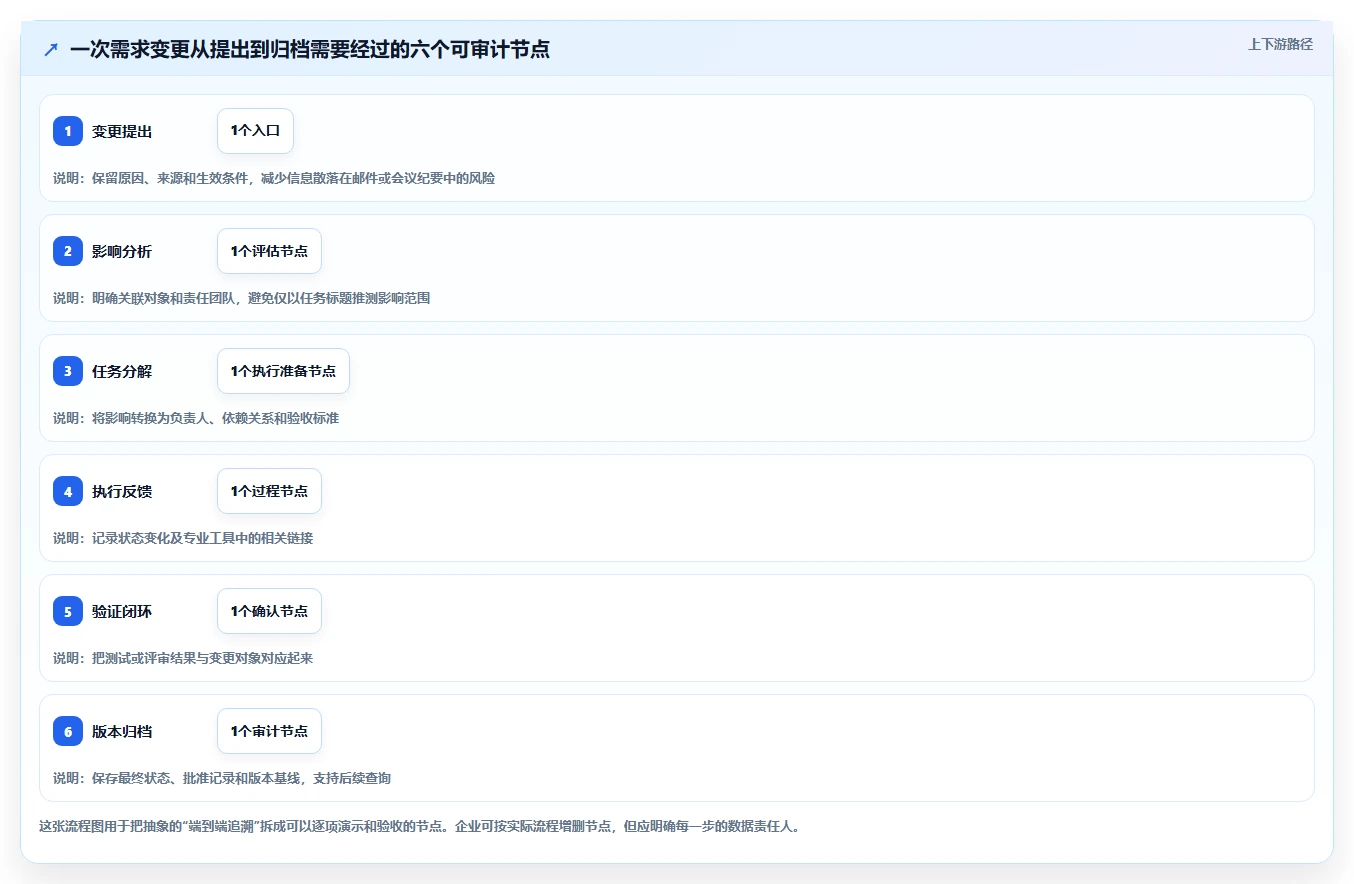
Task: Click the description starting 保存最终状态、批准记录
Action: click(222, 778)
